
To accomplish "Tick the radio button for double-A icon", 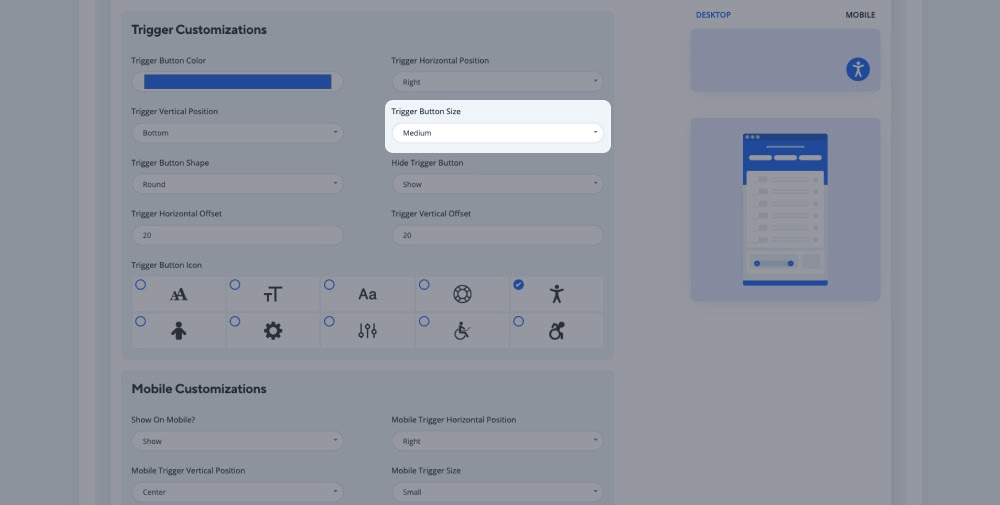I will coord(140,284).
